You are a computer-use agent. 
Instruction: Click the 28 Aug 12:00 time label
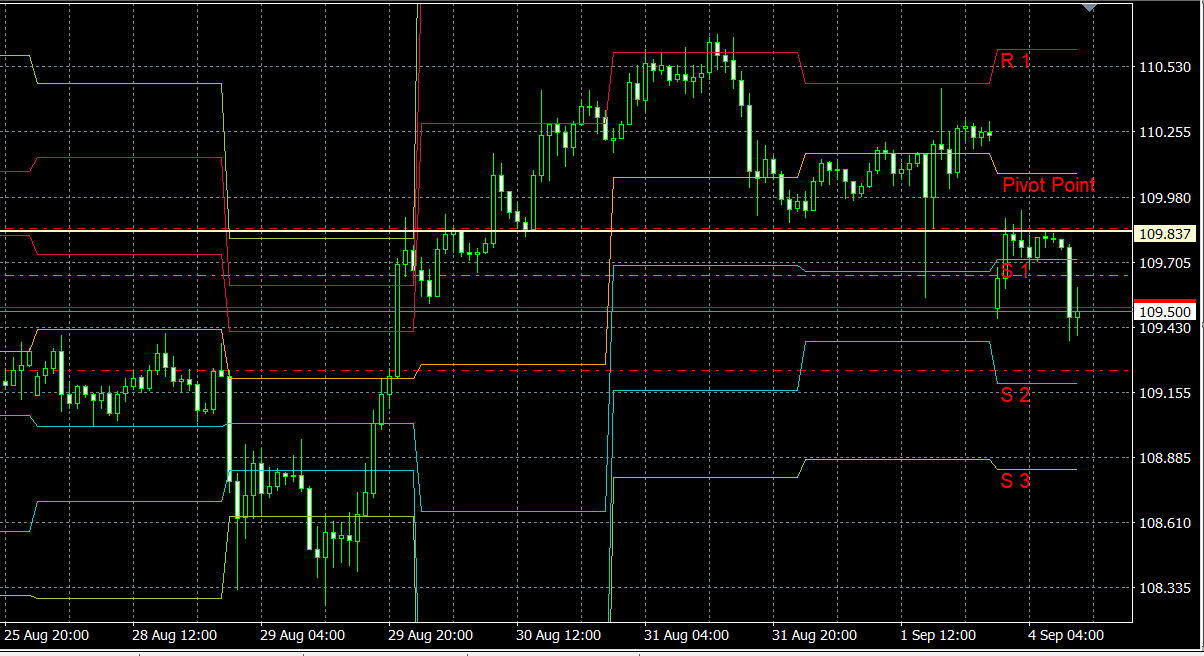[x=175, y=635]
